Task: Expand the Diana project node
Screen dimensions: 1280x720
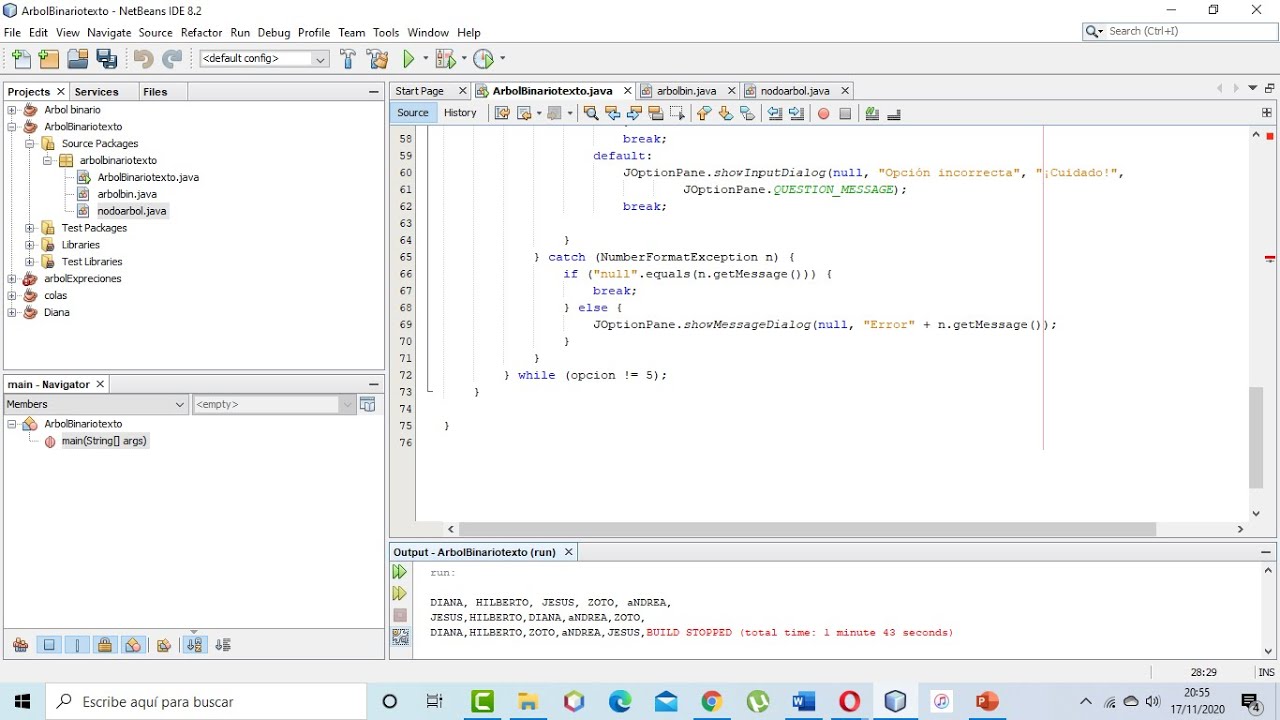Action: (x=12, y=312)
